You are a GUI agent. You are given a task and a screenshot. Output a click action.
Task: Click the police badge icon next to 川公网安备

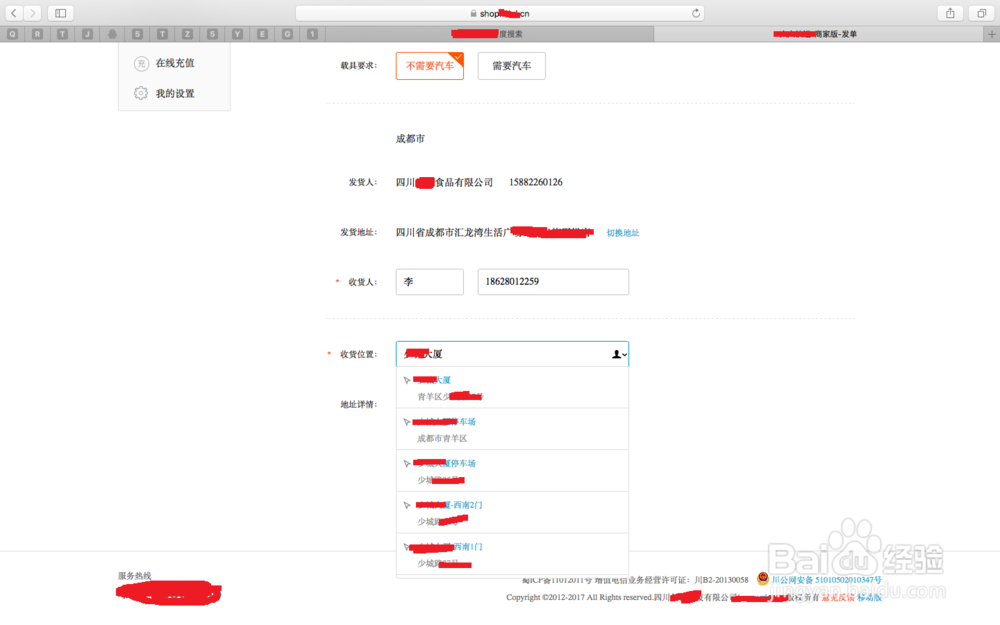tap(761, 579)
